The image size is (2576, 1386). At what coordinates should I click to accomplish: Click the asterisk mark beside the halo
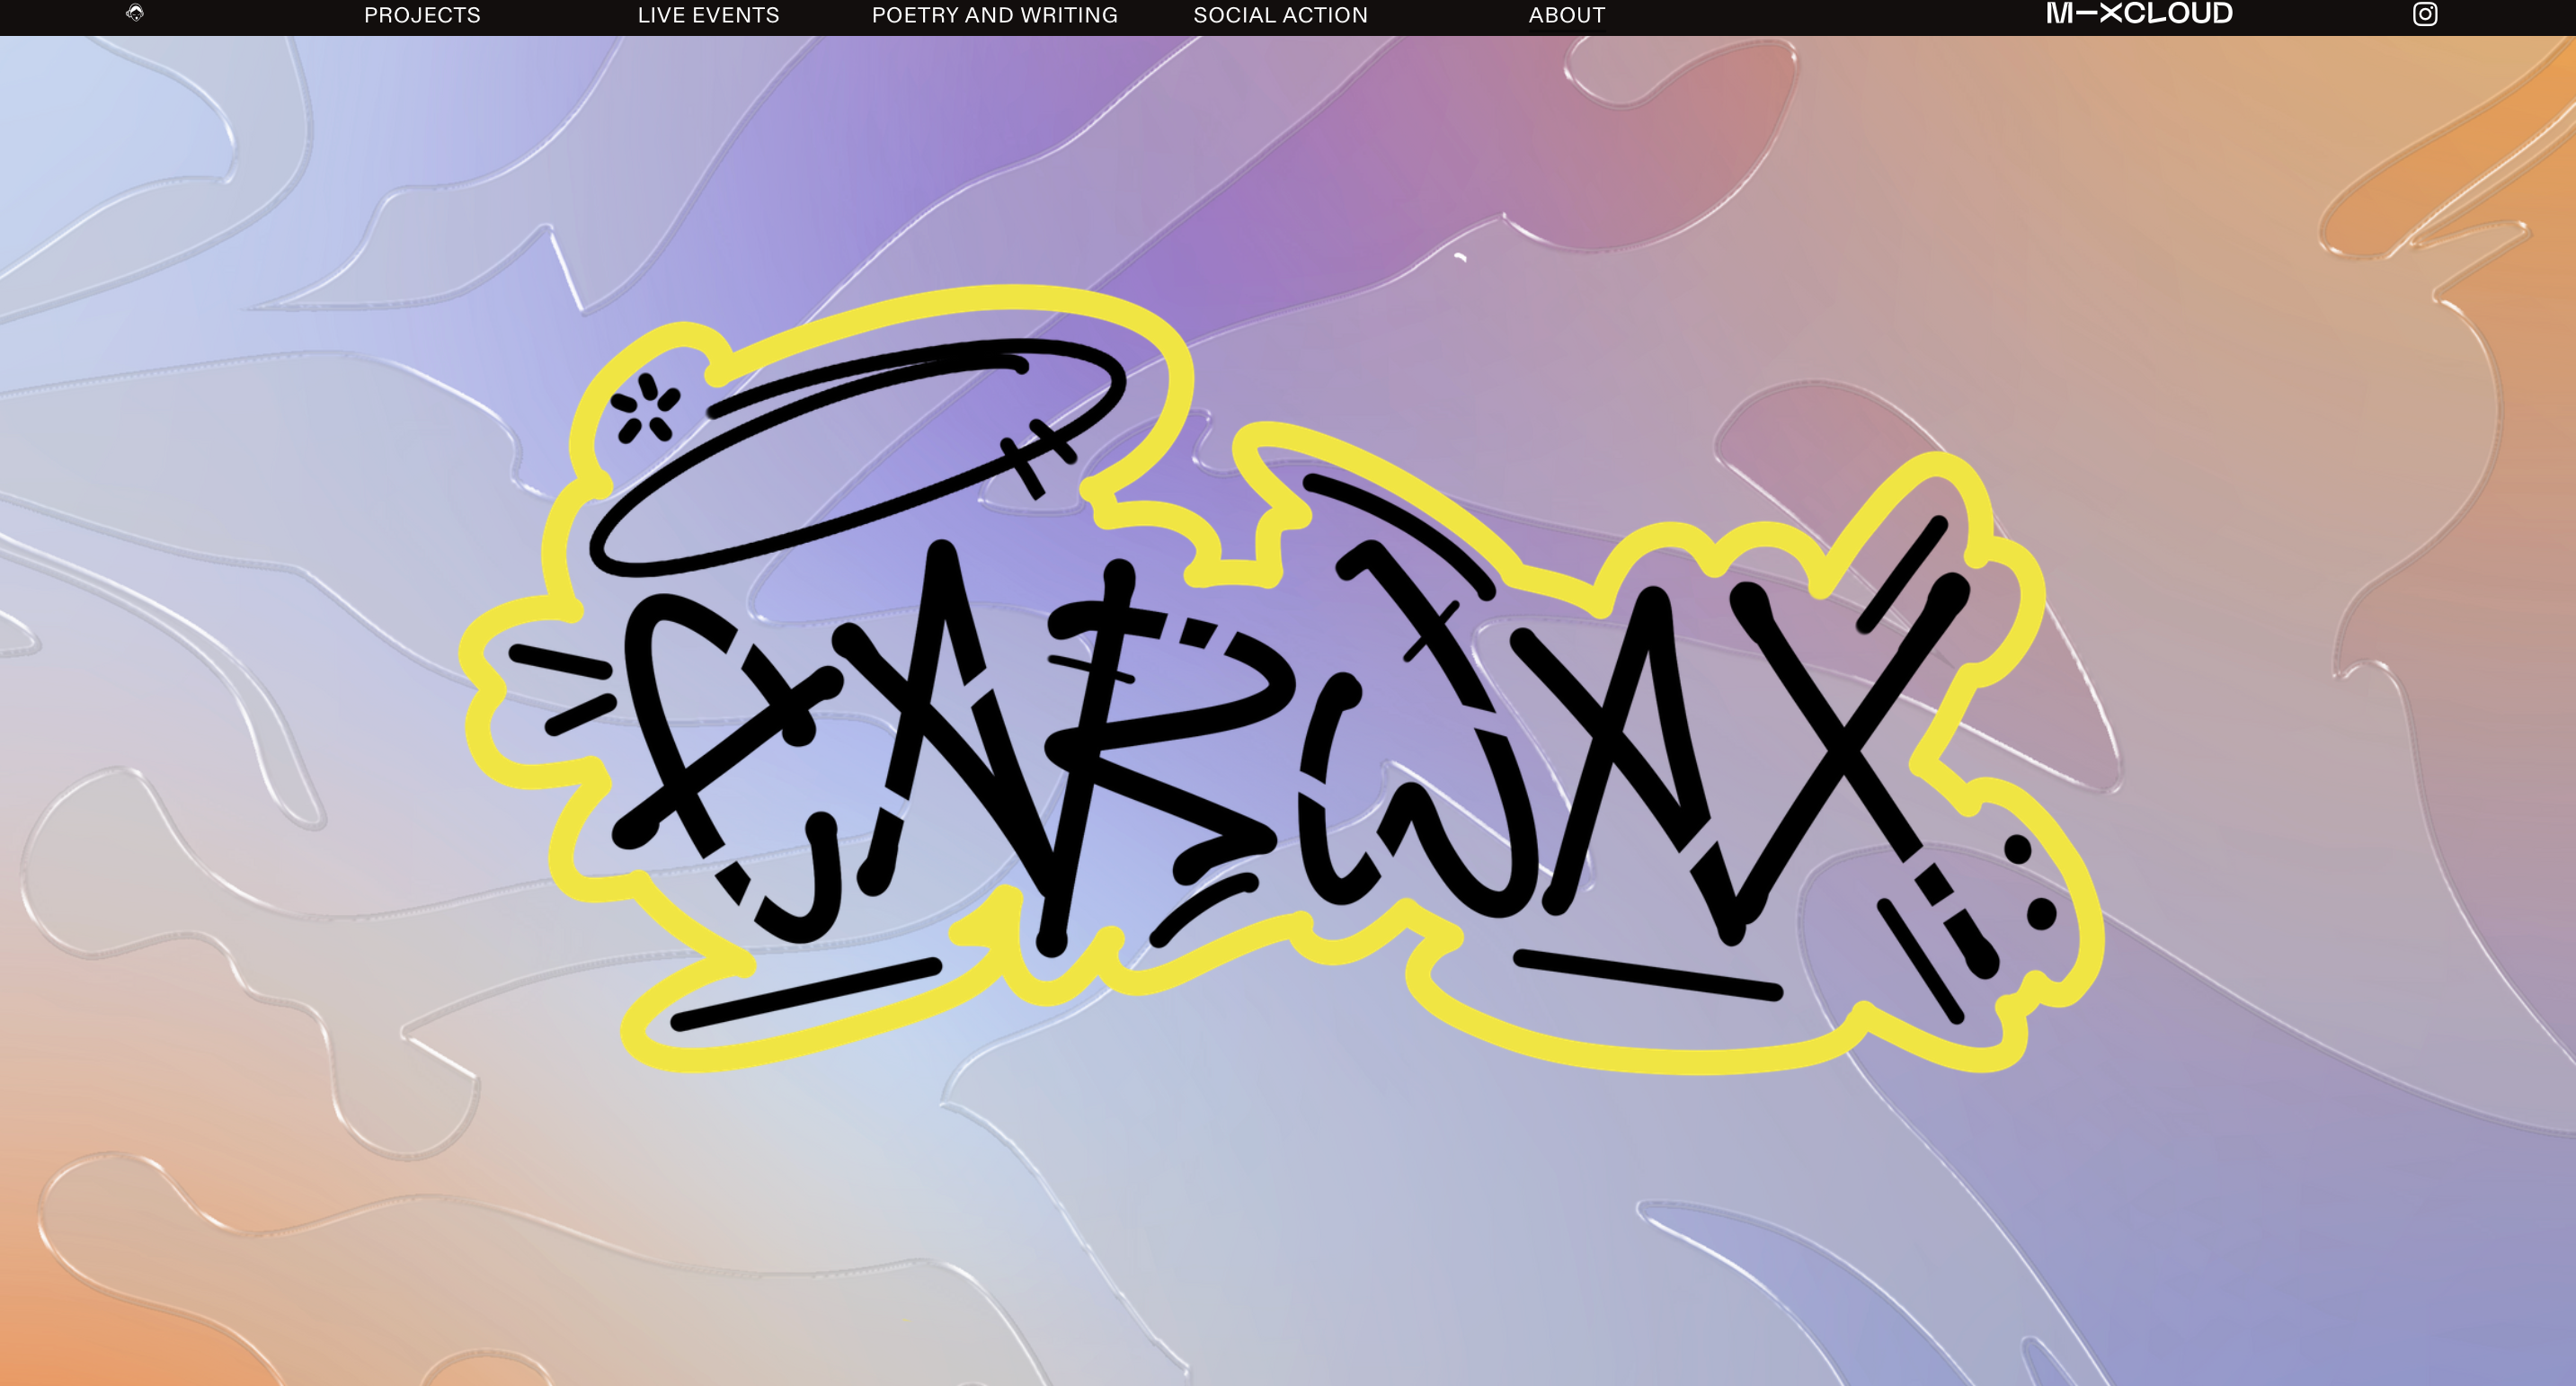645,408
